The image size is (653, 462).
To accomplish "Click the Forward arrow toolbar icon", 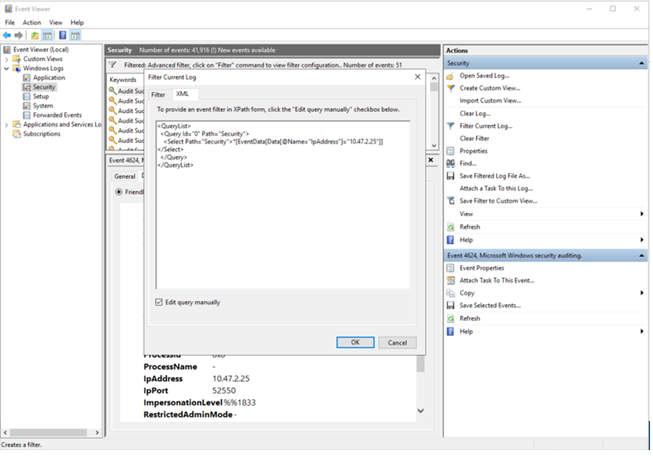I will click(18, 35).
